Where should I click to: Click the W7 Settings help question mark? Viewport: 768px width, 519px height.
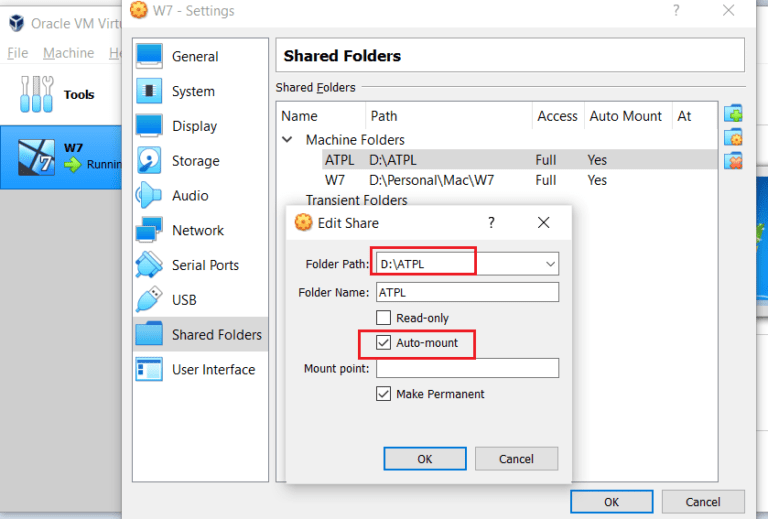tap(676, 10)
